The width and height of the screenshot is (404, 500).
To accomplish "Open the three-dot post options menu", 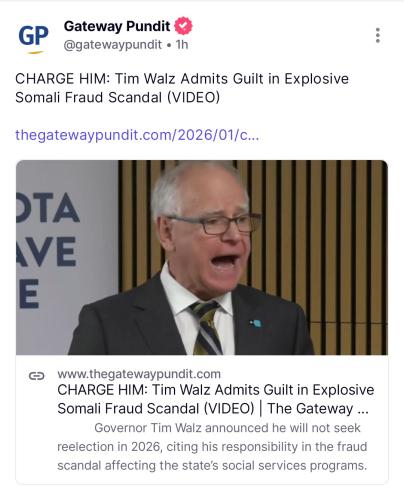I will coord(378,35).
